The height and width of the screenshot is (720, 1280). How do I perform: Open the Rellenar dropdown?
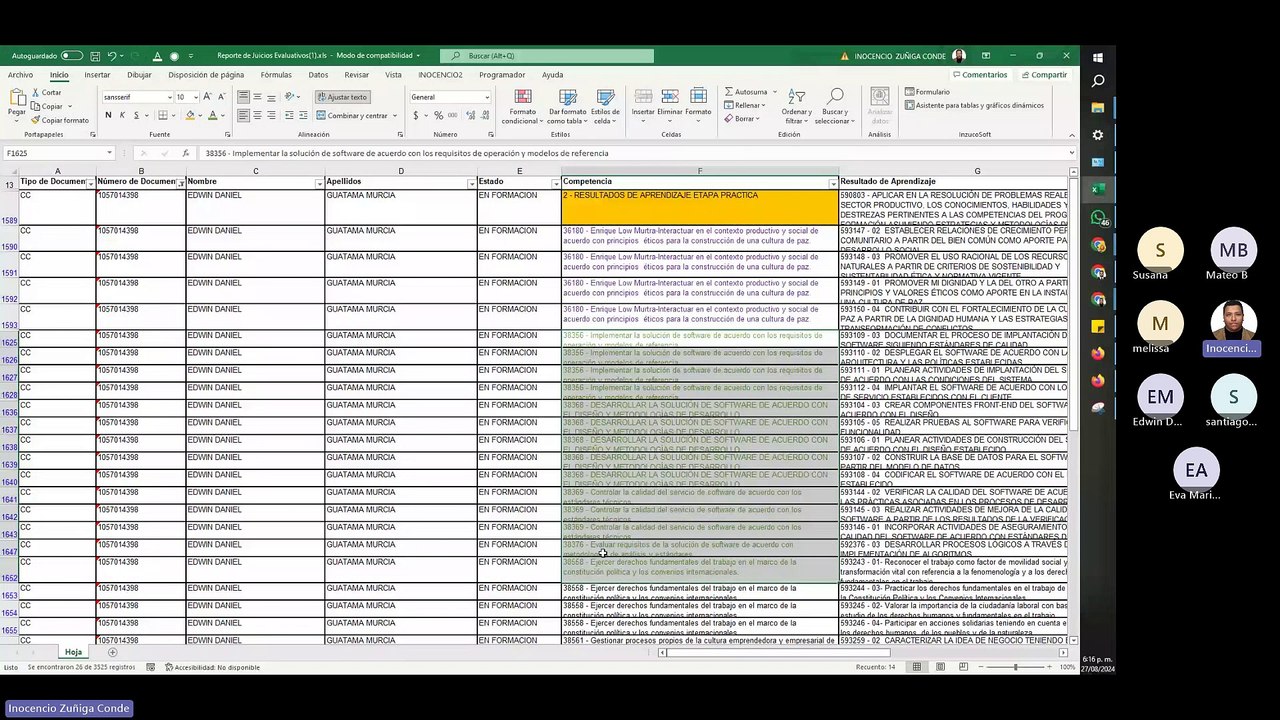coord(746,105)
